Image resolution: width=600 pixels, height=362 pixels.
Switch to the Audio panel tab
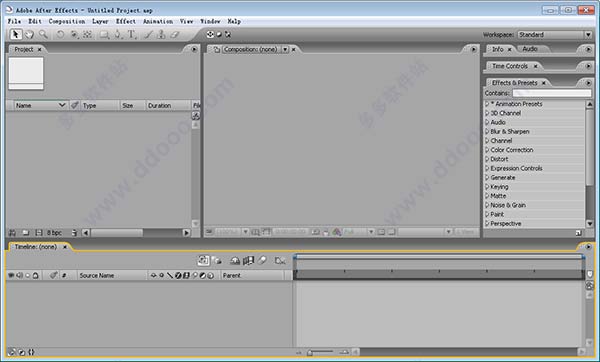[530, 49]
